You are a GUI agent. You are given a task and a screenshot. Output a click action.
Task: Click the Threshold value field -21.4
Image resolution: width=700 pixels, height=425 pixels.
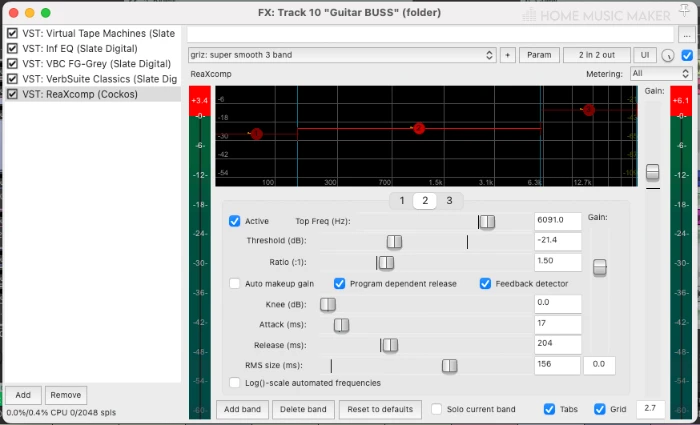[x=558, y=242]
